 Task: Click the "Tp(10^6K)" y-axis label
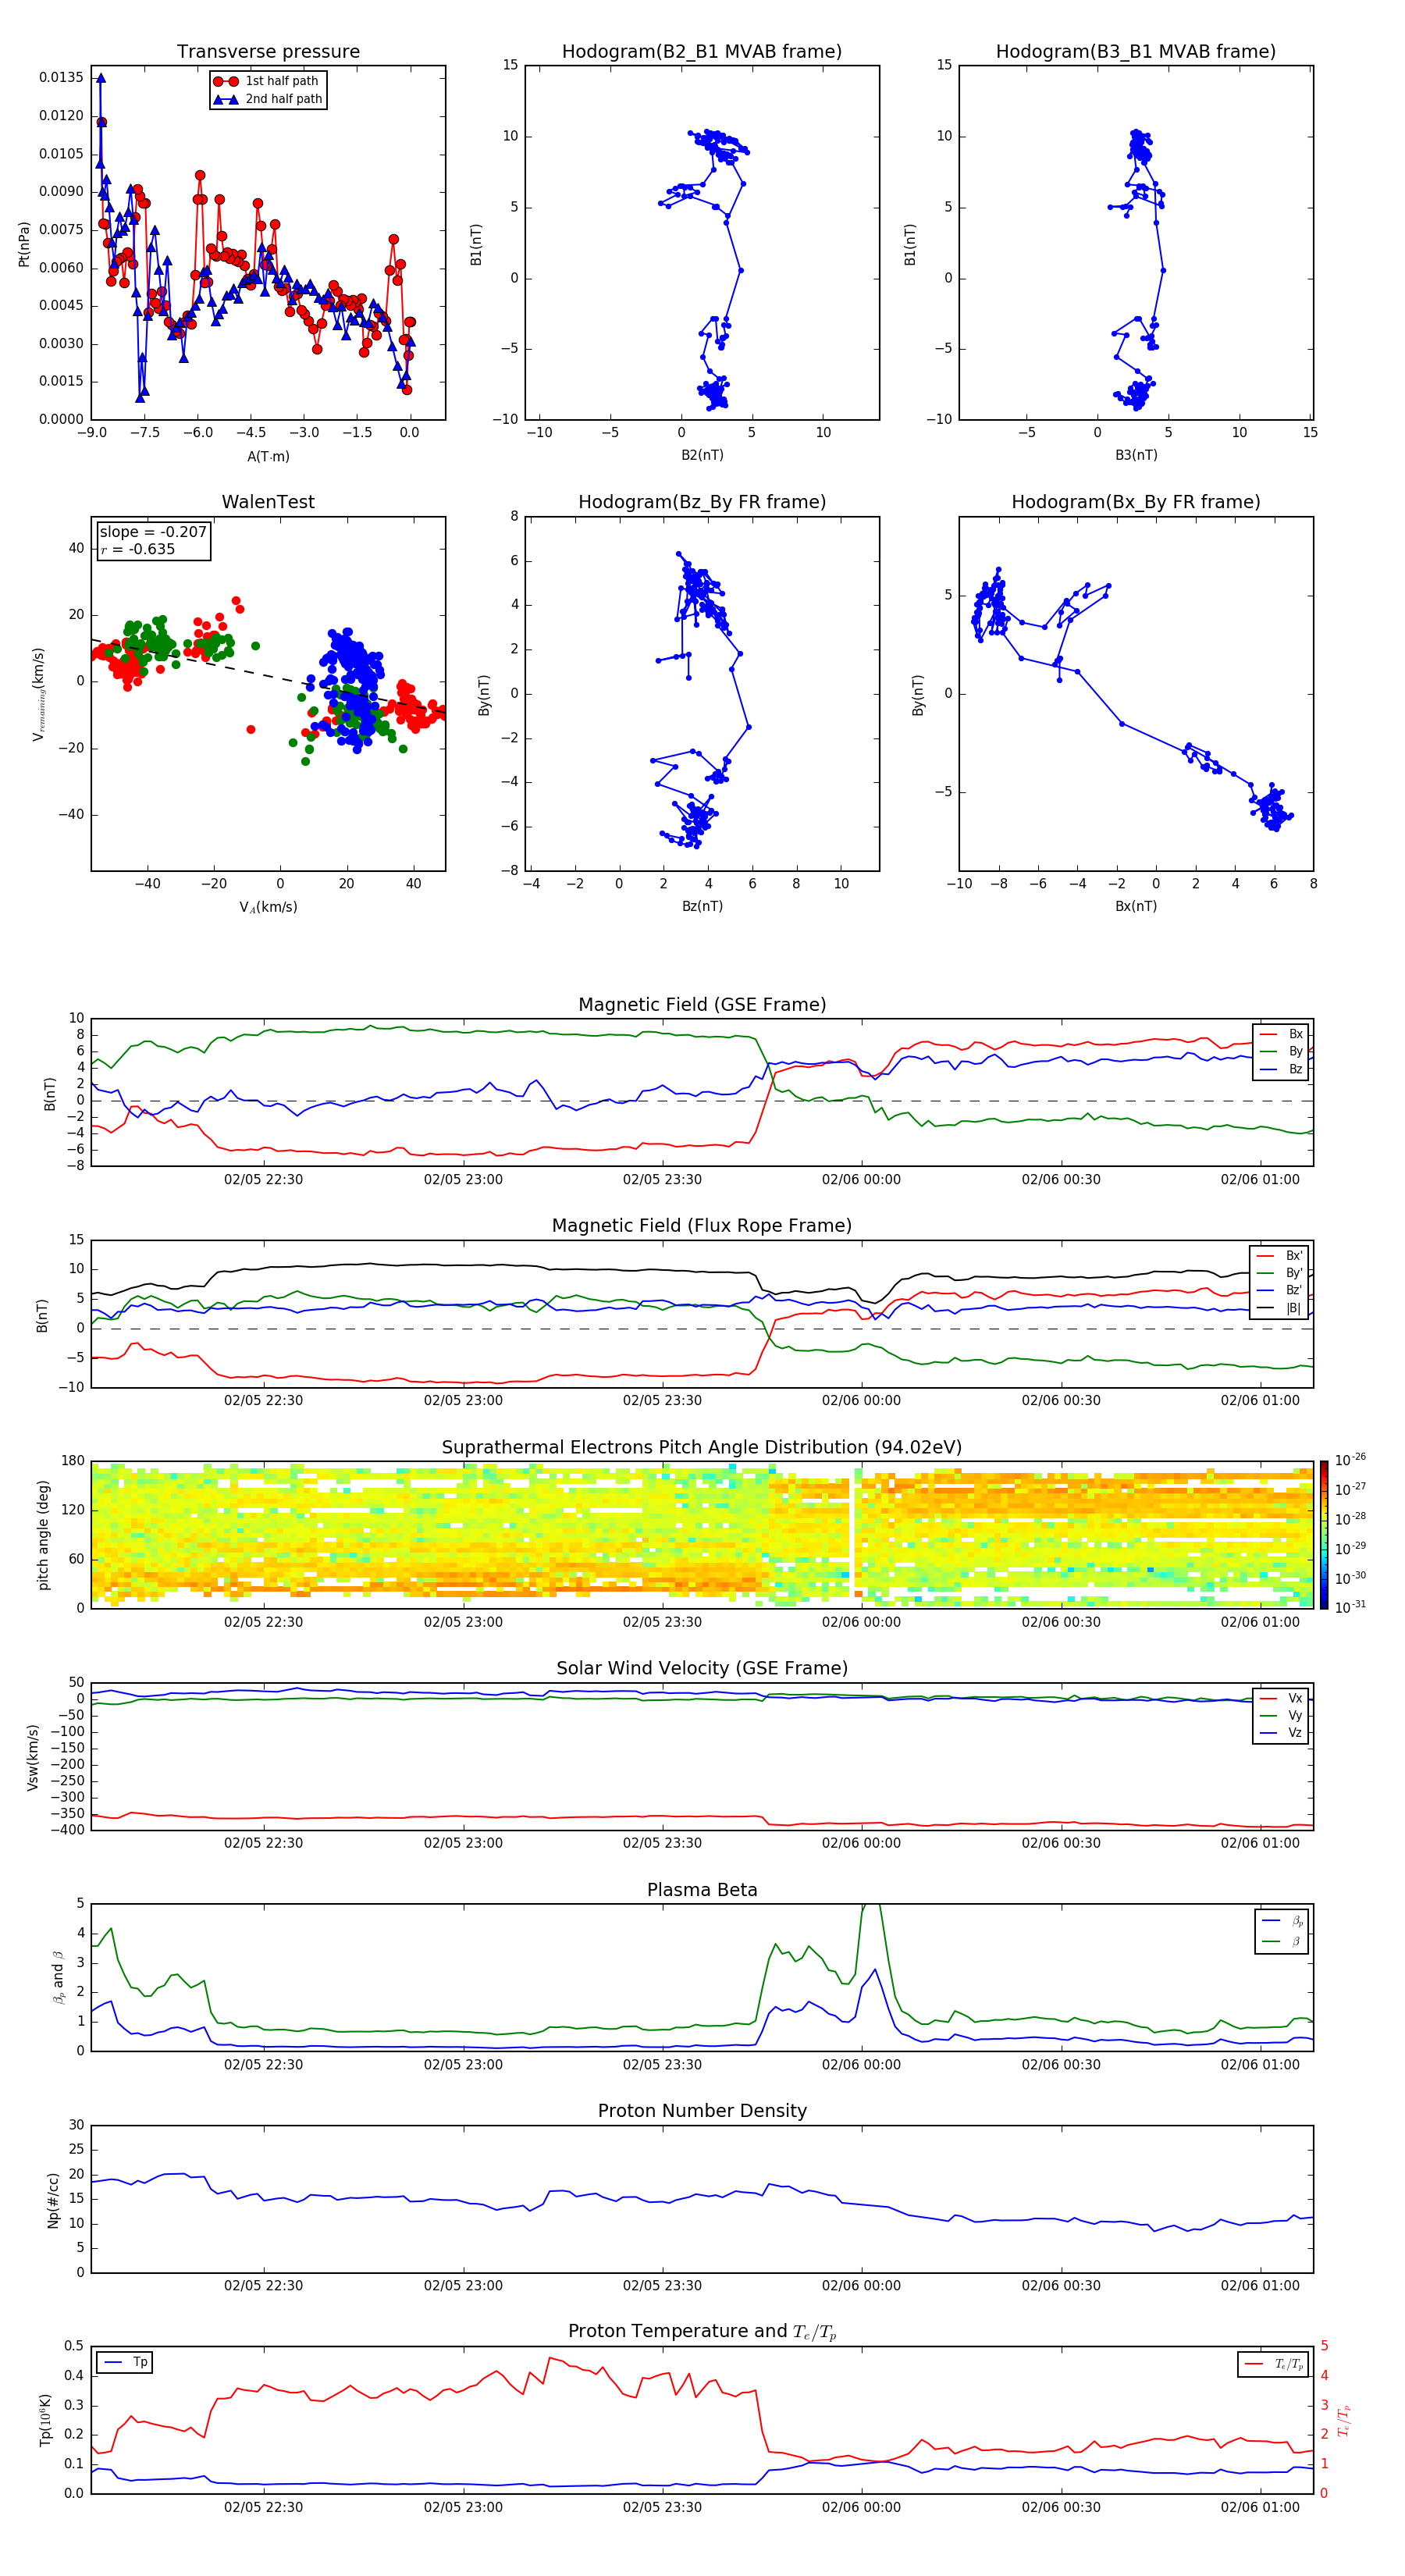(x=45, y=2420)
